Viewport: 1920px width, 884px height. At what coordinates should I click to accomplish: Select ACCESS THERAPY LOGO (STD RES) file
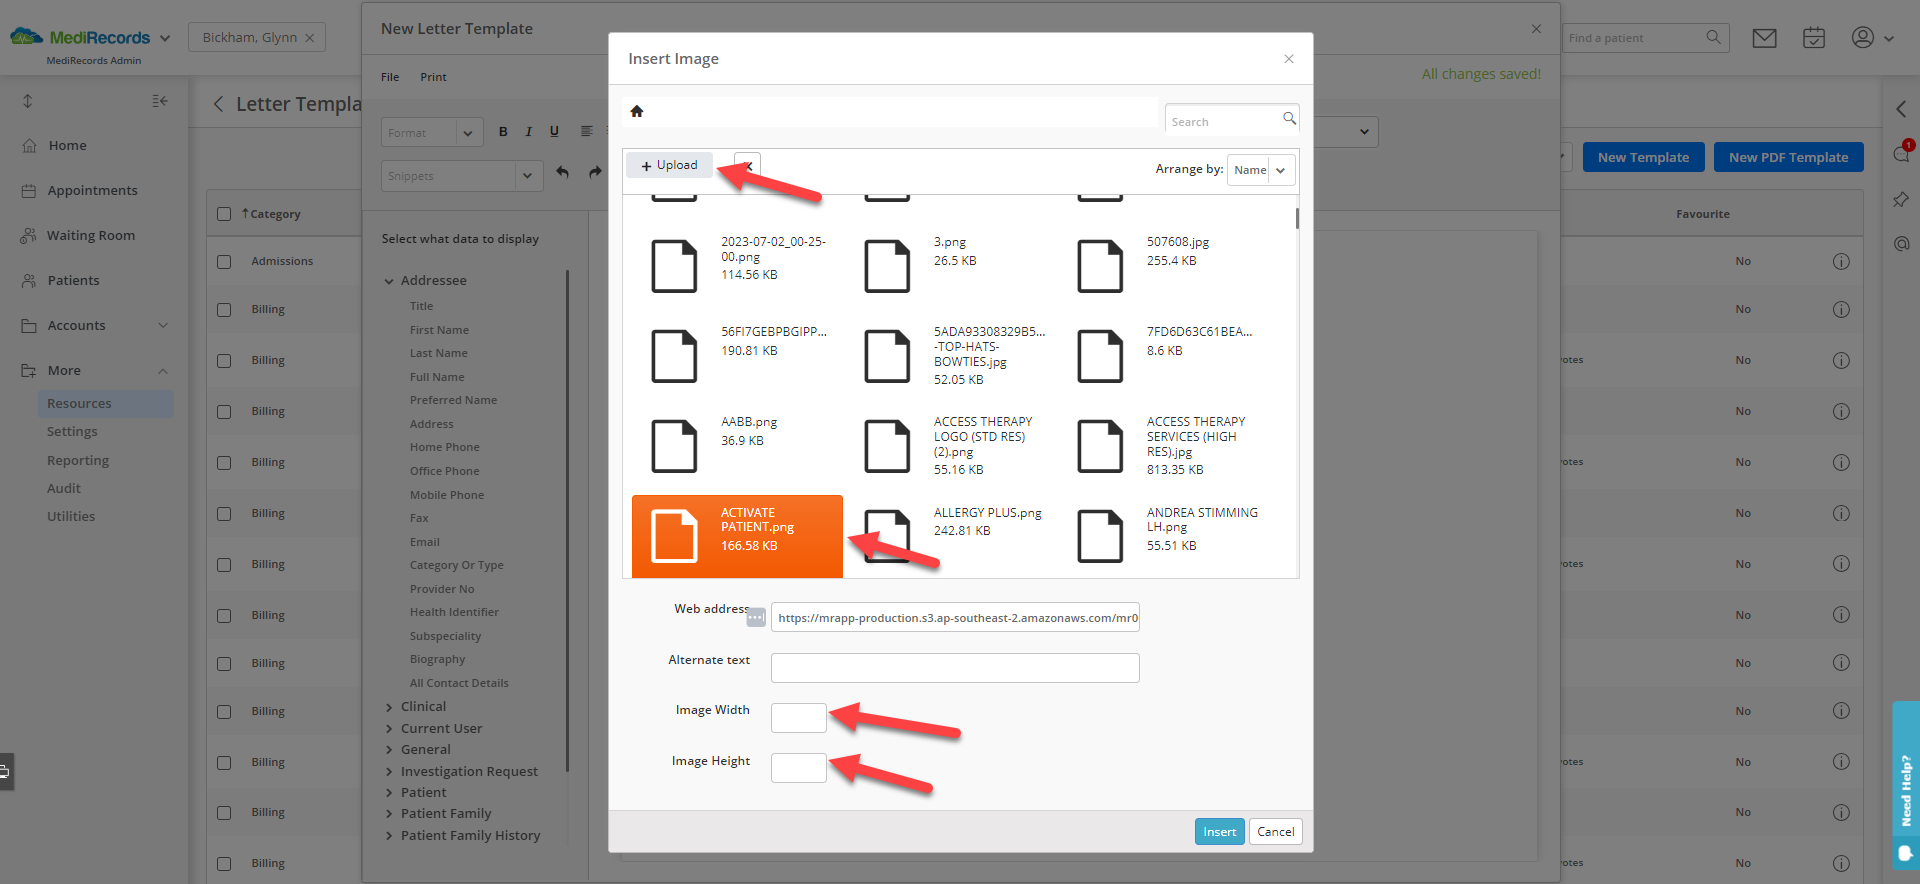tap(953, 446)
